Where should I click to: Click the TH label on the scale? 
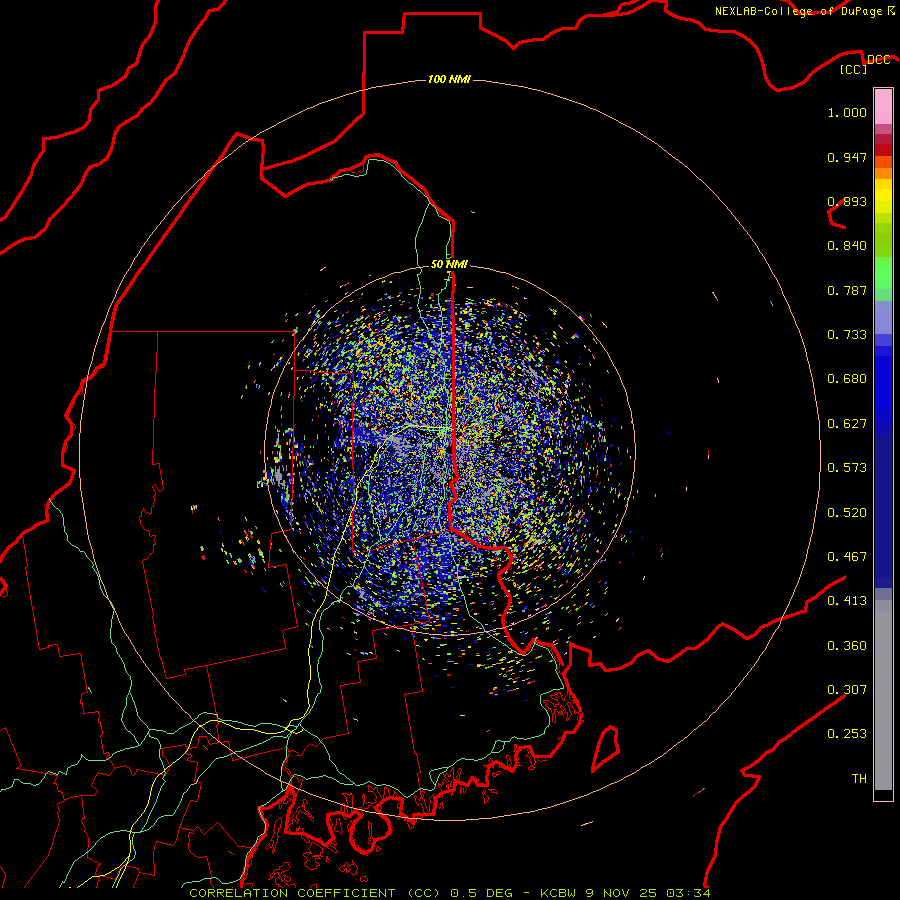click(x=859, y=779)
